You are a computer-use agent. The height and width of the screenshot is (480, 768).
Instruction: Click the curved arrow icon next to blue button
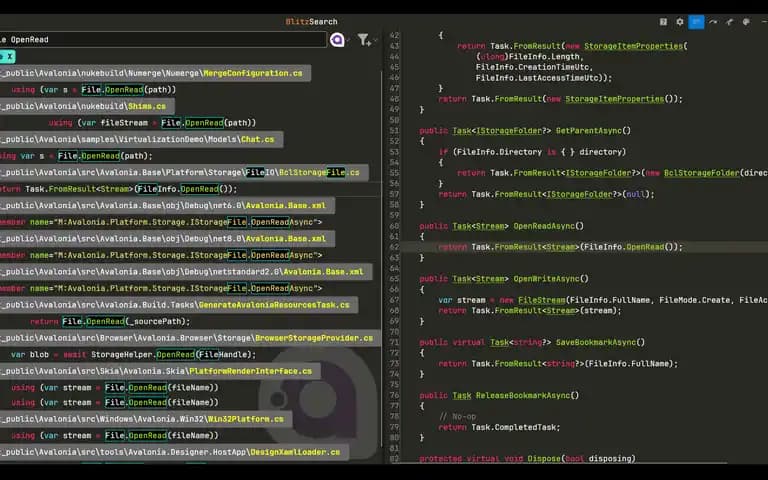[713, 22]
